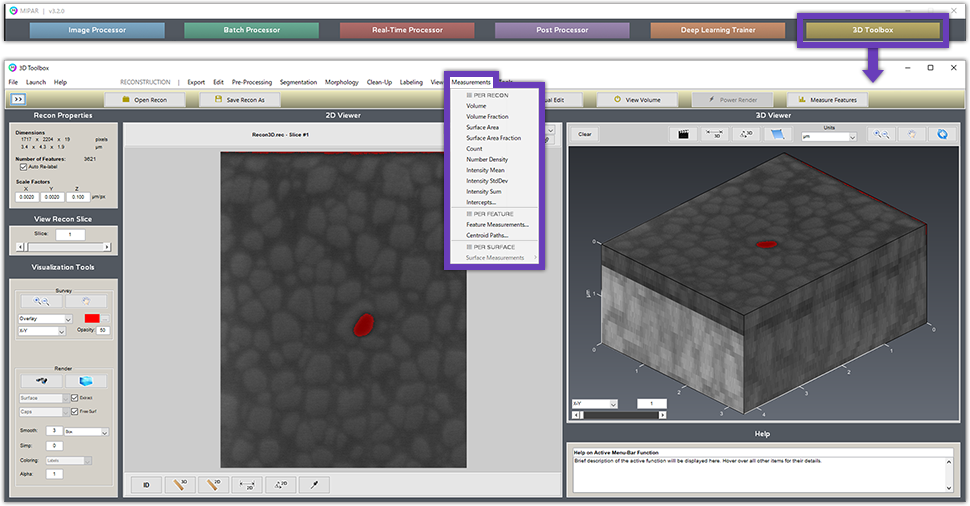Click the ID tool in 2D Viewer

tap(147, 485)
